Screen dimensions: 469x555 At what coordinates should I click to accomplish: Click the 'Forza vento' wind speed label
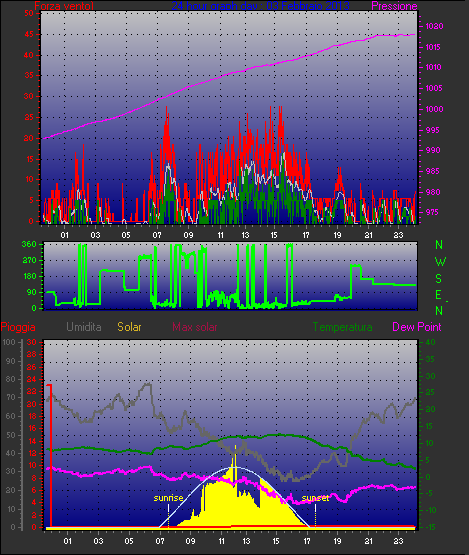coord(64,6)
